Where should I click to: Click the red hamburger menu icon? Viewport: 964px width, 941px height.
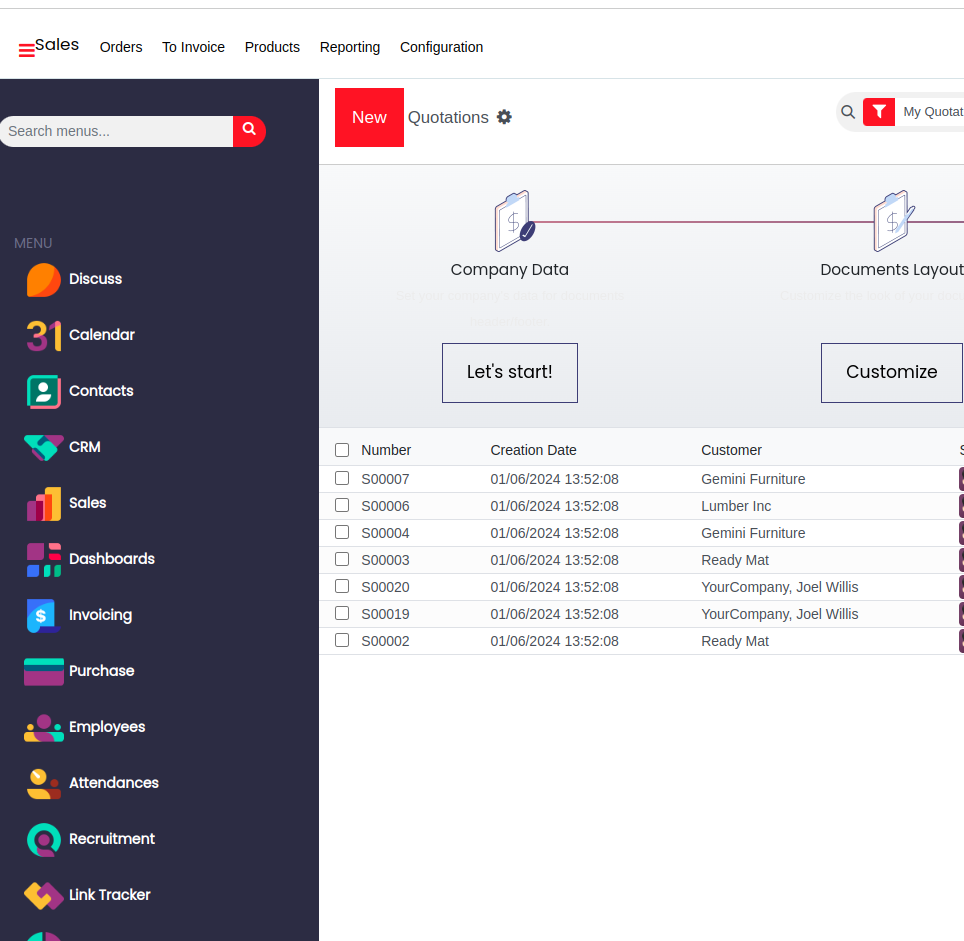(26, 50)
